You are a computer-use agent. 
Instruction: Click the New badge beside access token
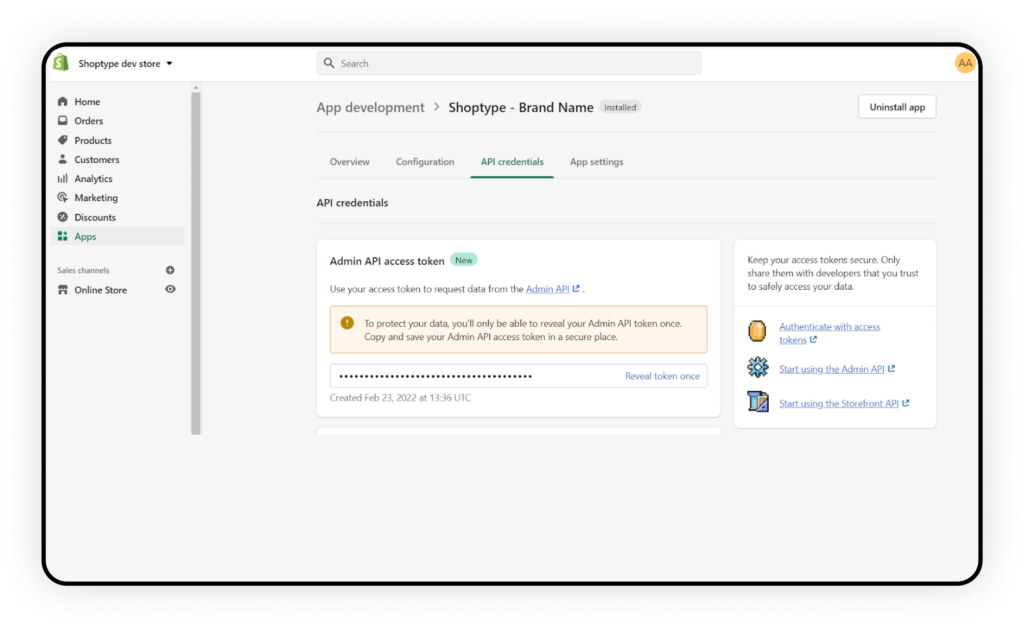(464, 260)
